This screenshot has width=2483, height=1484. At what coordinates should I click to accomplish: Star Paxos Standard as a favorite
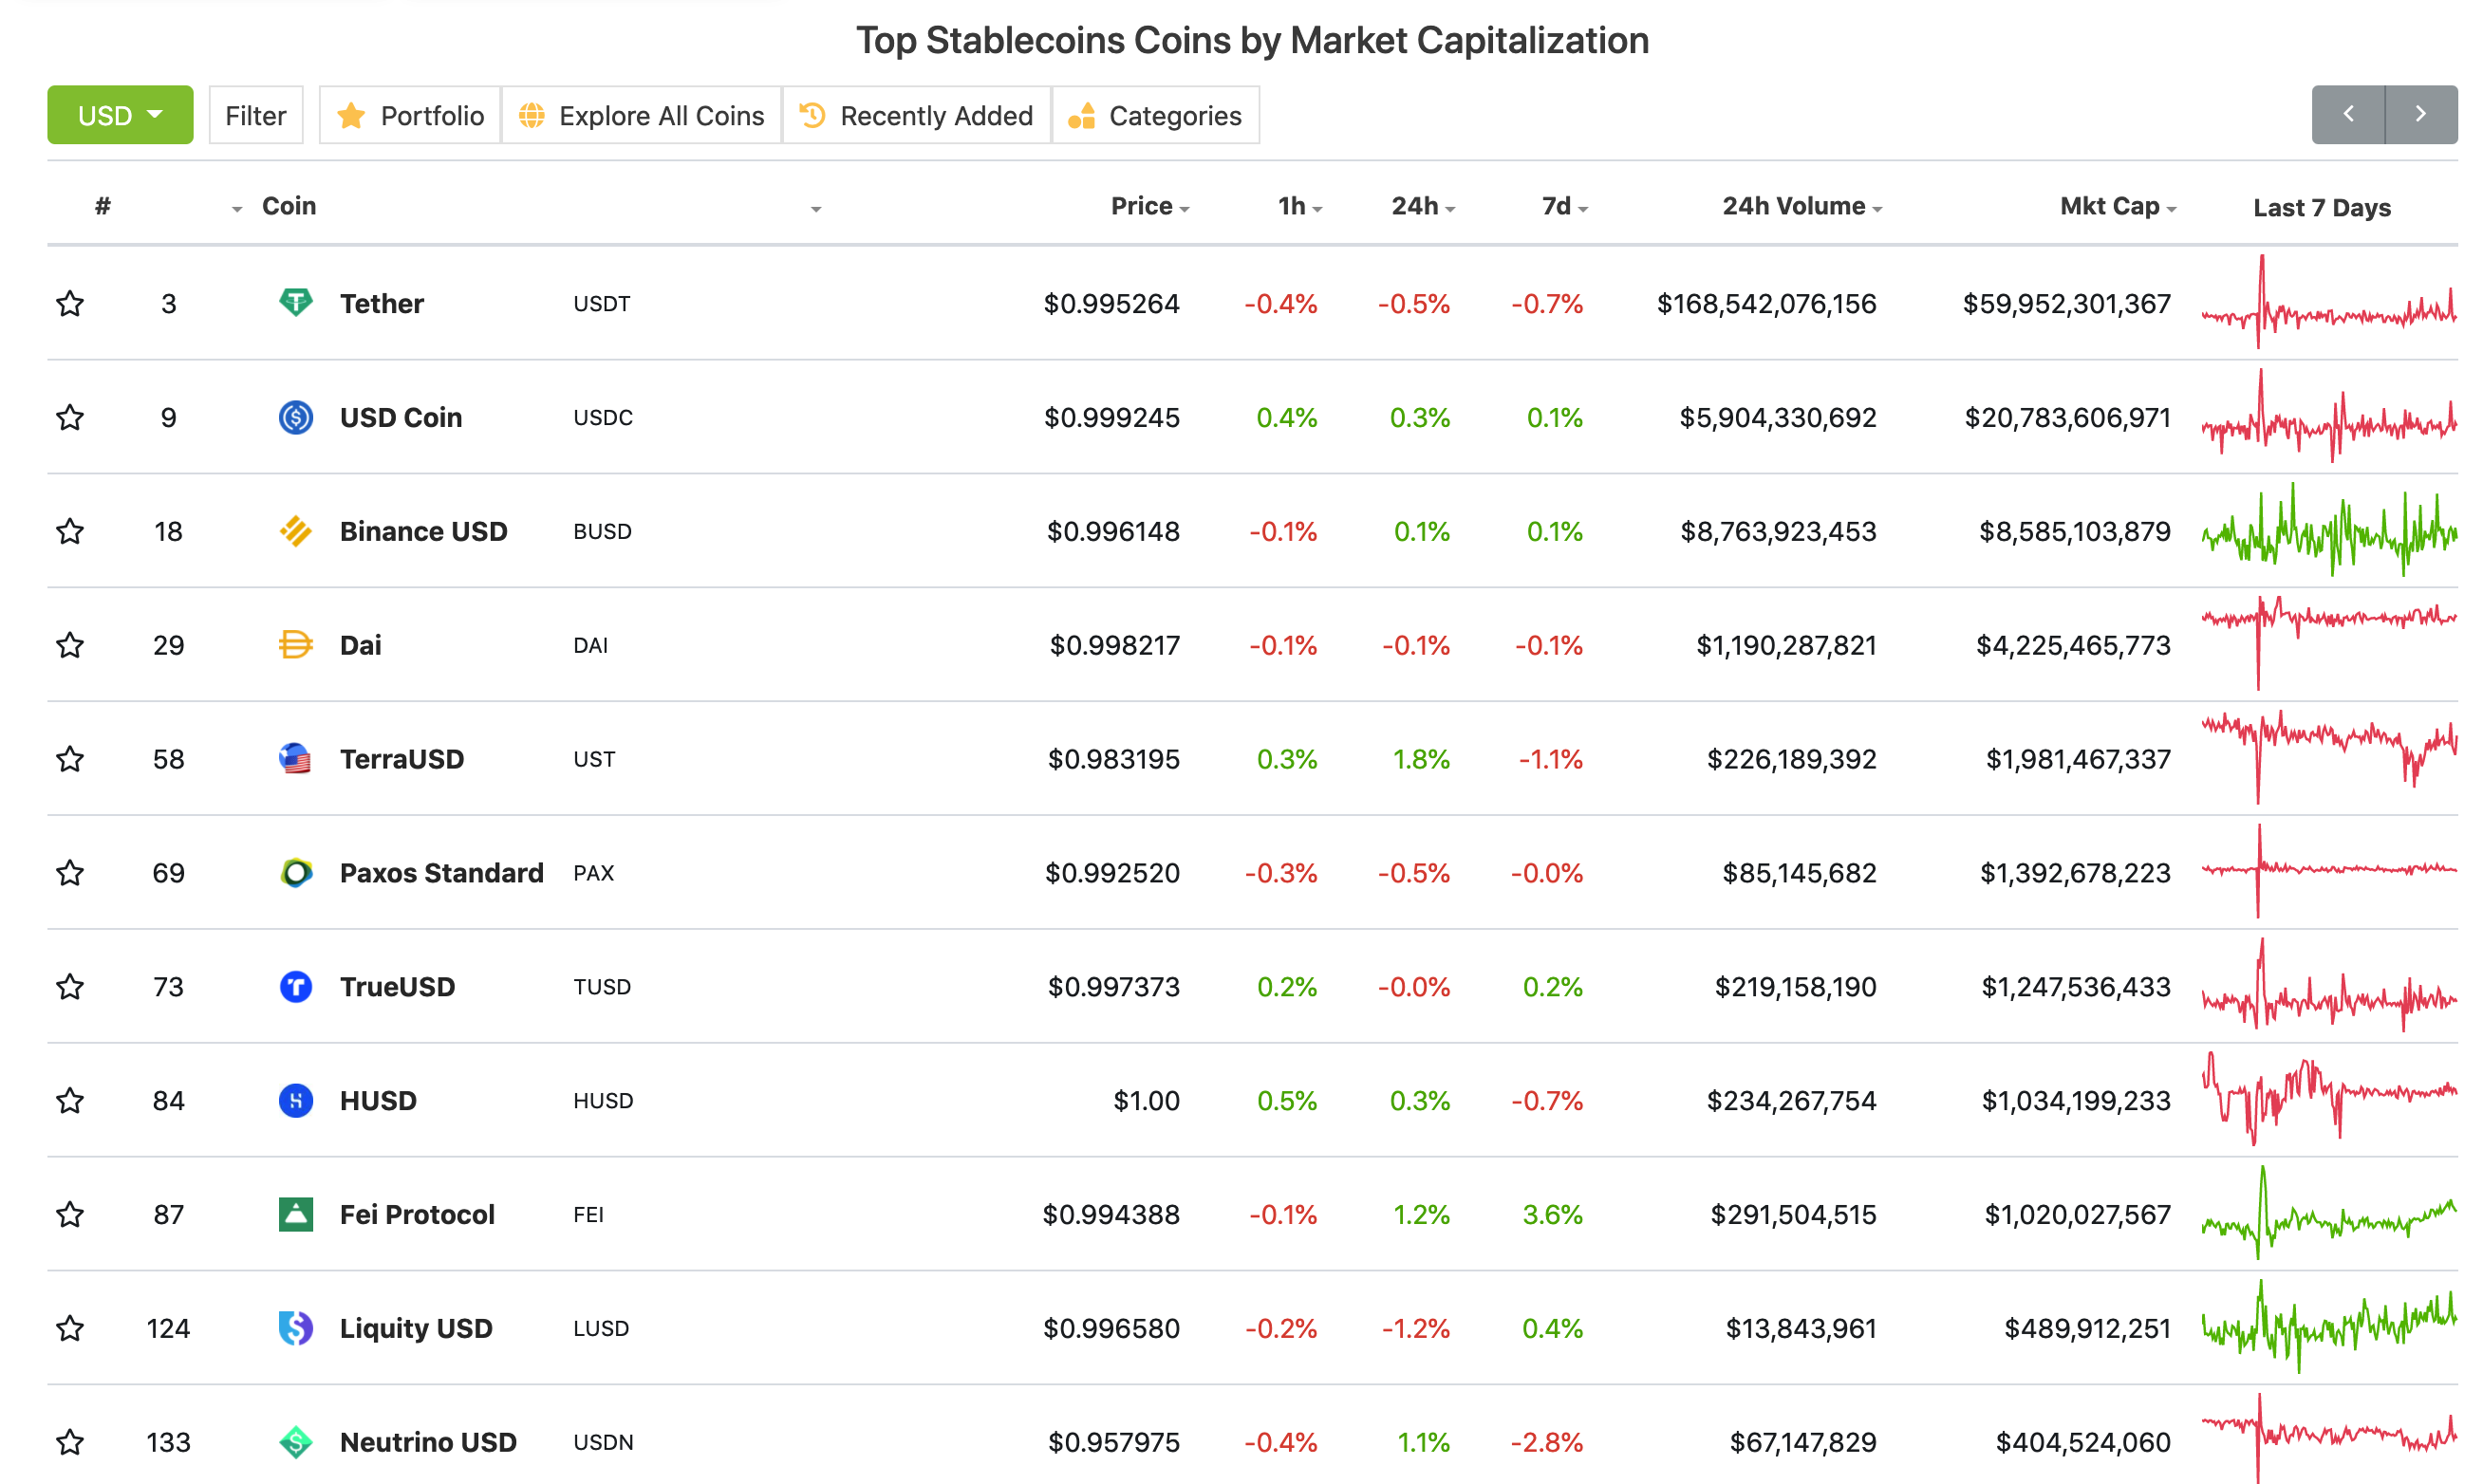(70, 873)
